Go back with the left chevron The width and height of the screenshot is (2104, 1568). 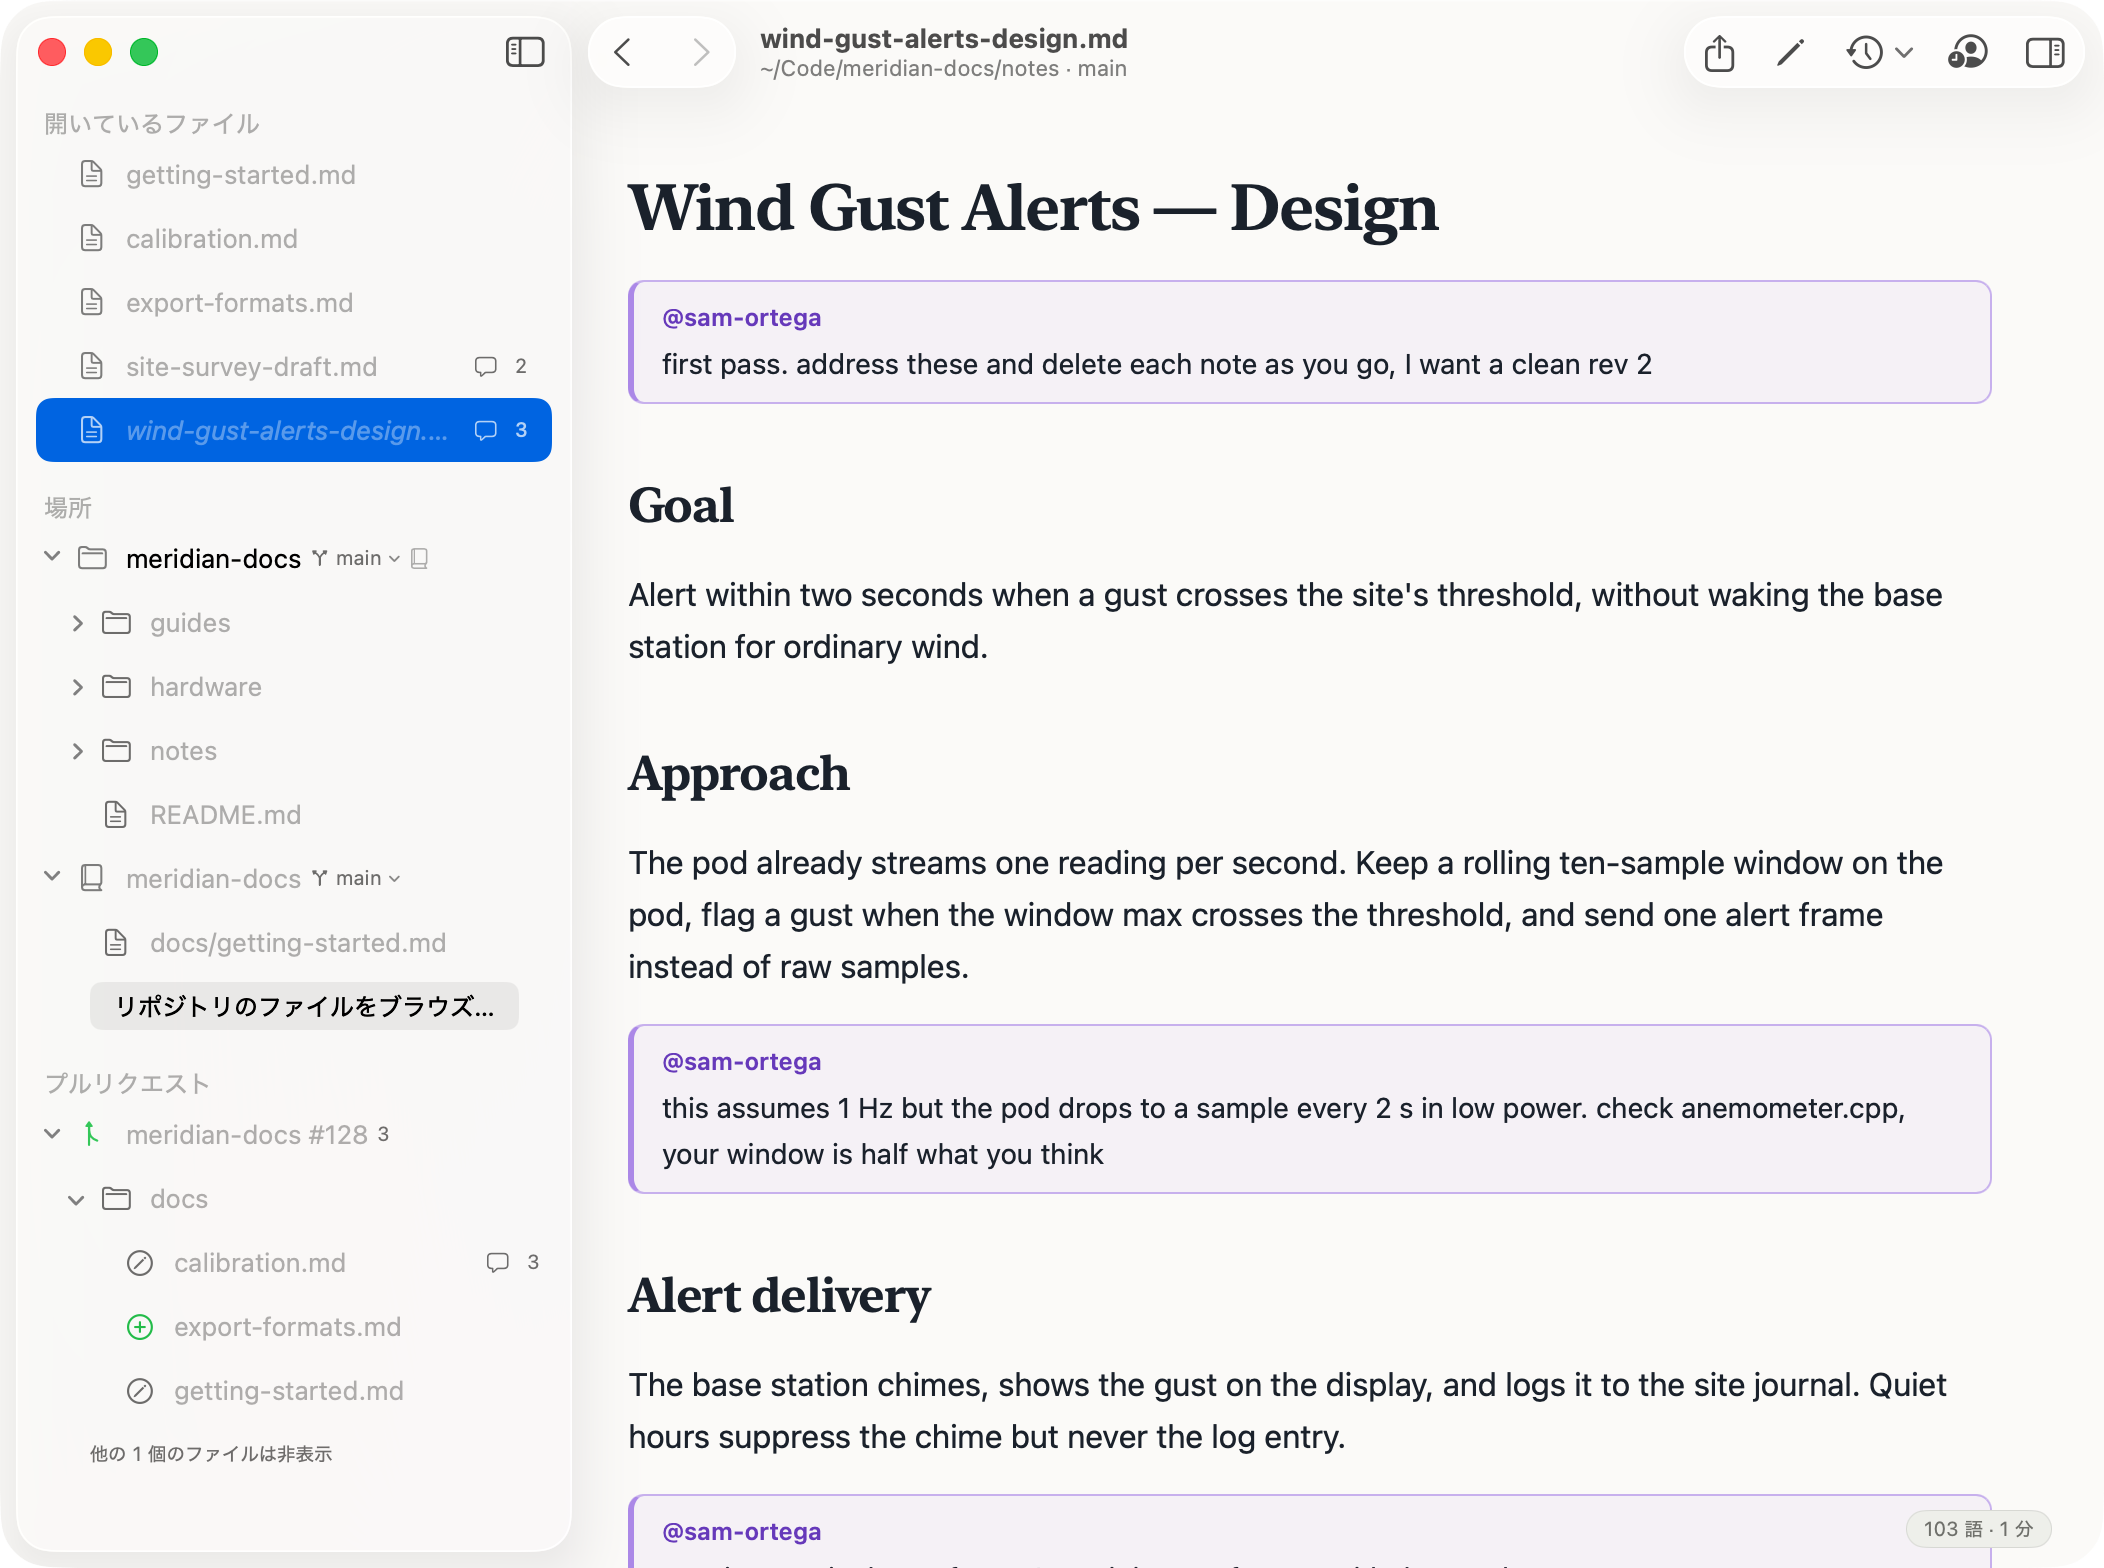pos(623,52)
